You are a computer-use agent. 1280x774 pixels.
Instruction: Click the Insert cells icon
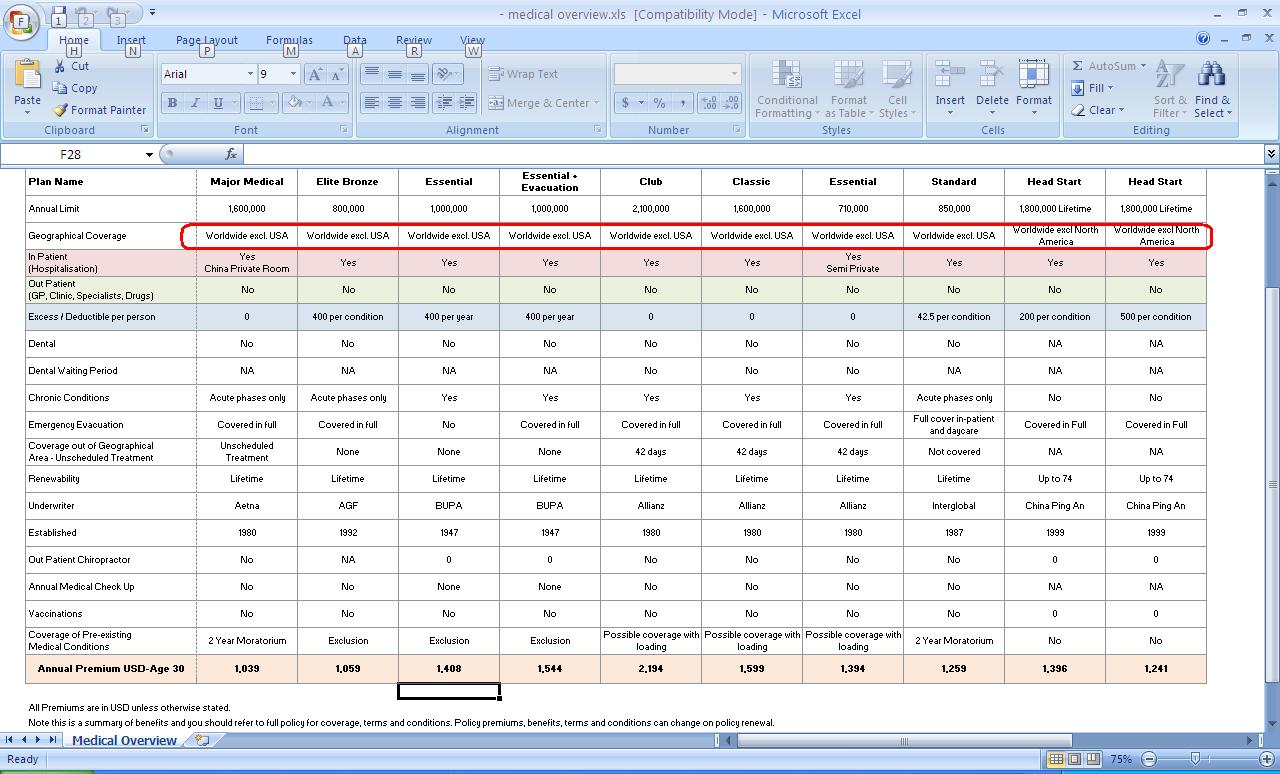tap(950, 77)
